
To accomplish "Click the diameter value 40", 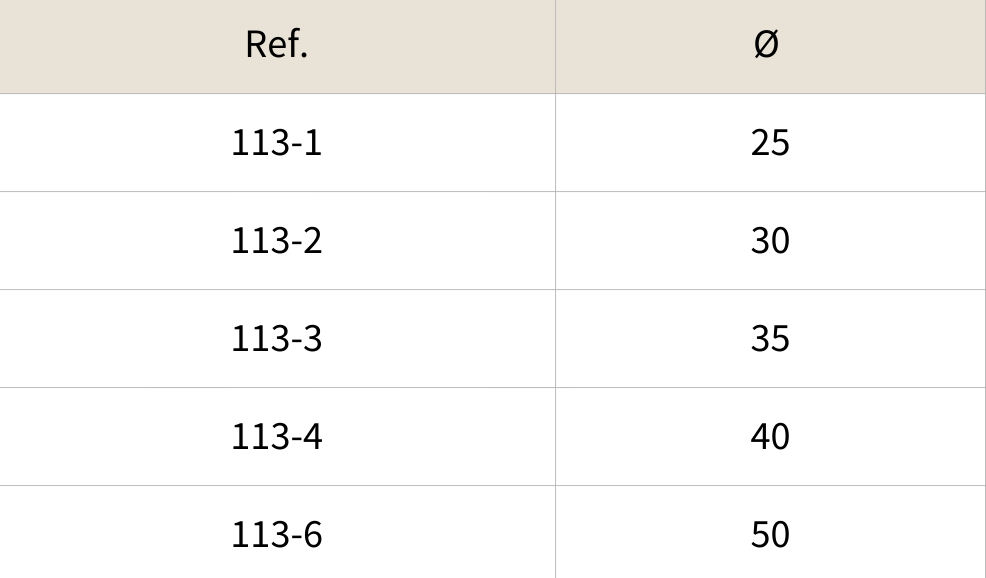I will 769,437.
